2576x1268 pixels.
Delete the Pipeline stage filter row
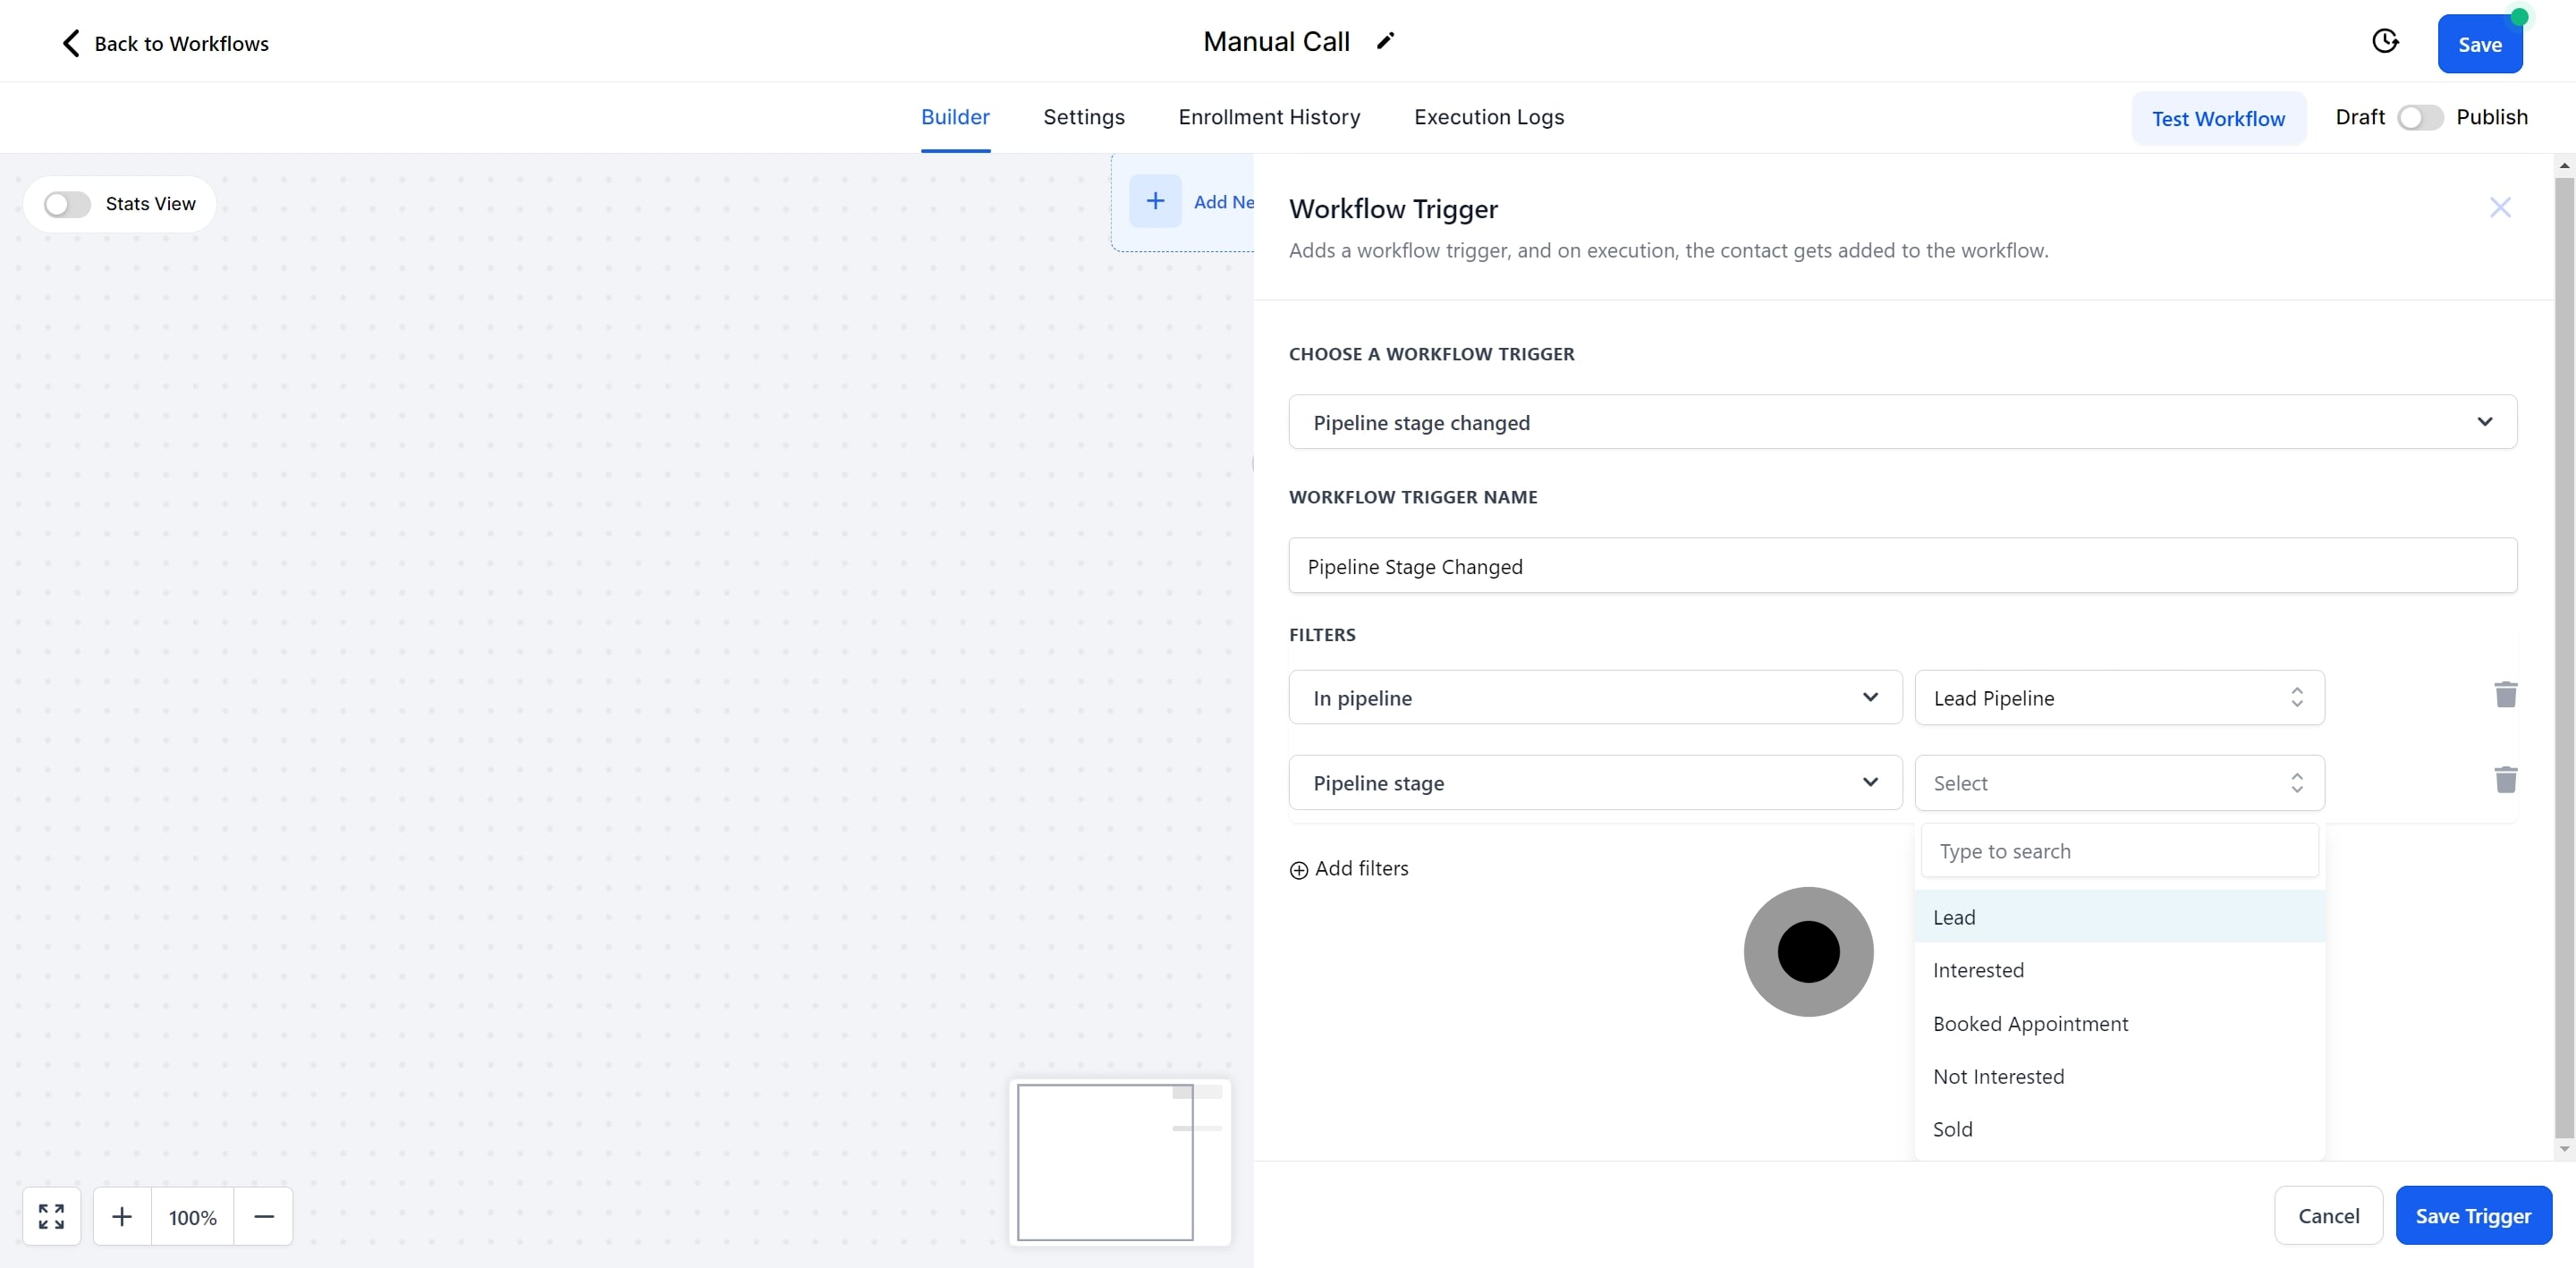[2505, 780]
